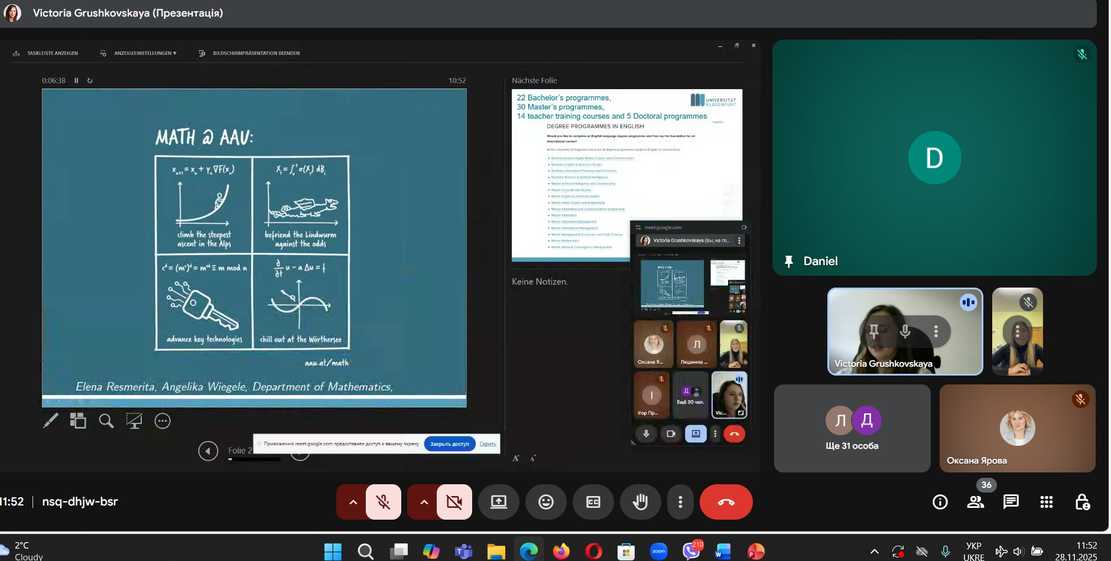Expand microphone audio settings chevron
Screen dimensions: 1111x561
352,502
